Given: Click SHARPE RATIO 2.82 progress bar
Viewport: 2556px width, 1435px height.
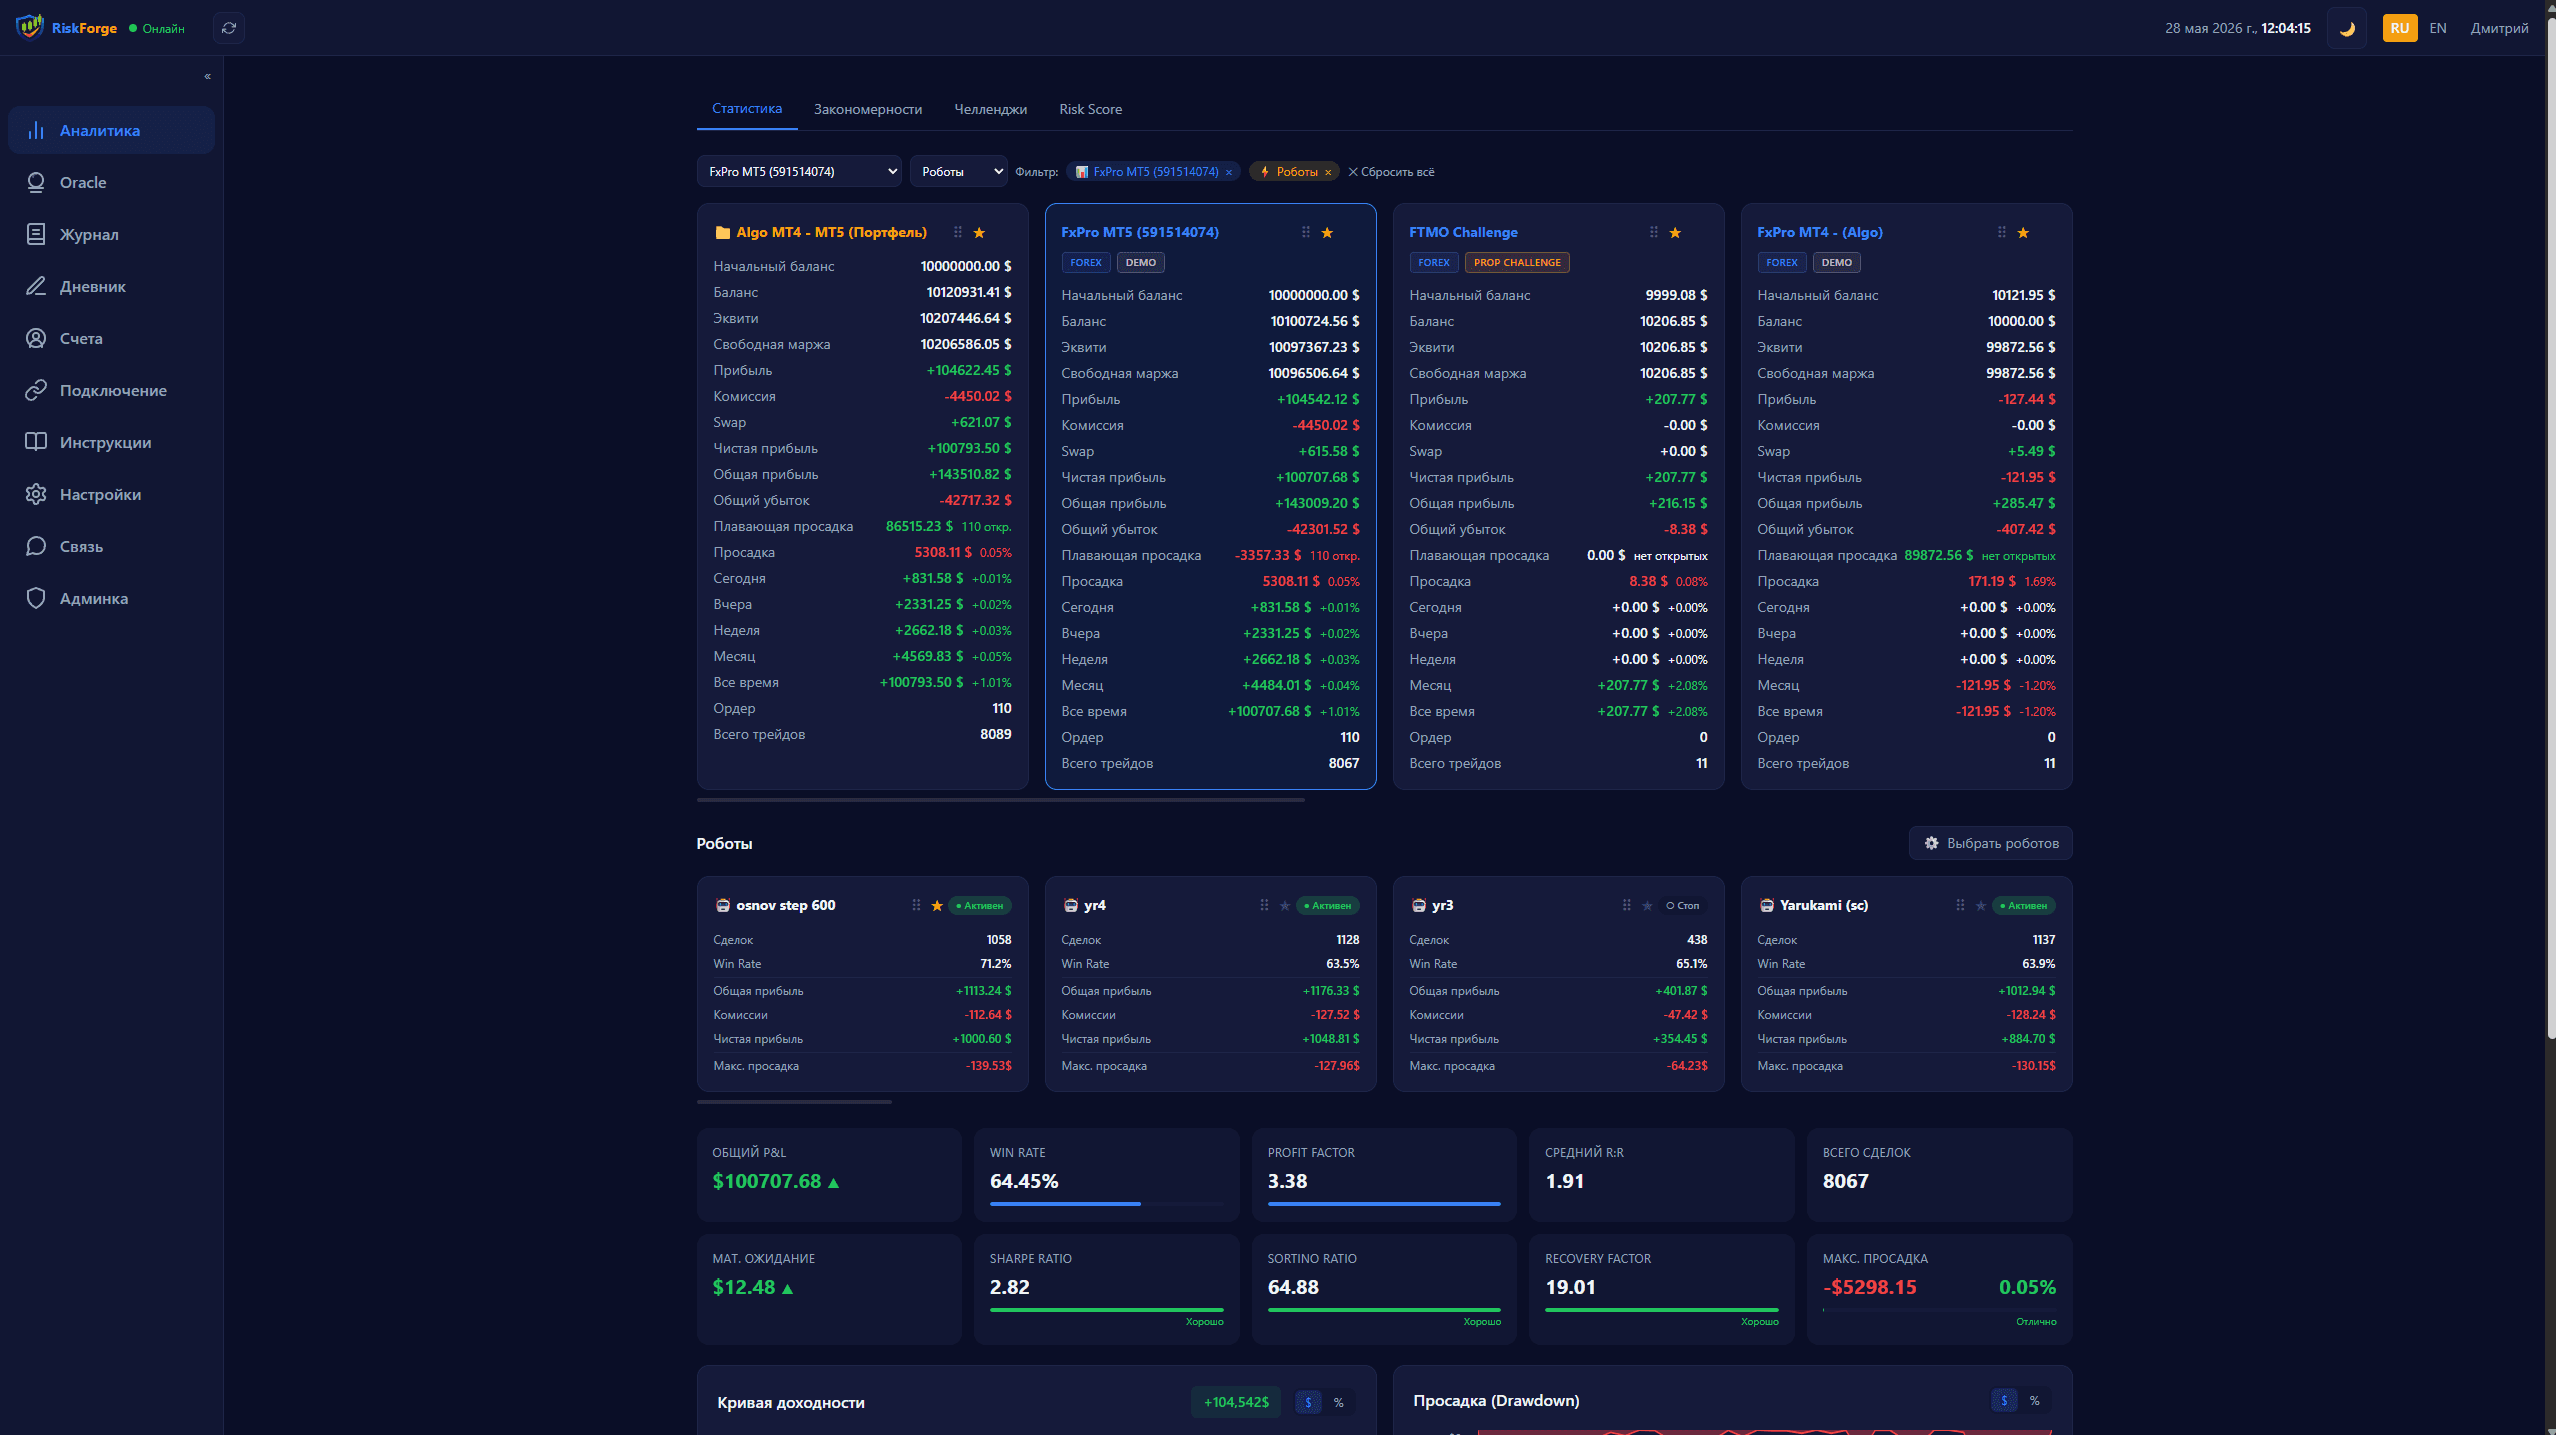Looking at the screenshot, I should click(x=1106, y=1310).
